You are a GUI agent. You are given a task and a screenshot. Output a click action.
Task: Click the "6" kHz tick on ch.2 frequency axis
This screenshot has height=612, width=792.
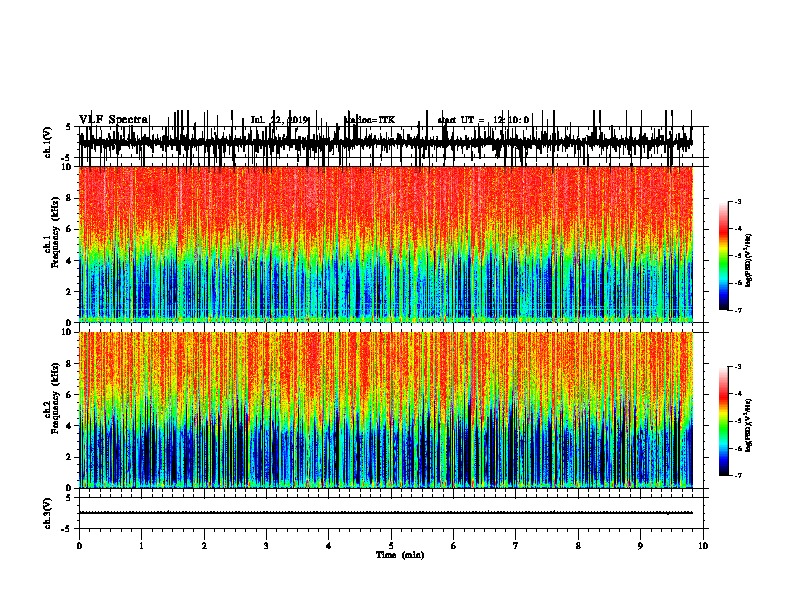click(69, 395)
